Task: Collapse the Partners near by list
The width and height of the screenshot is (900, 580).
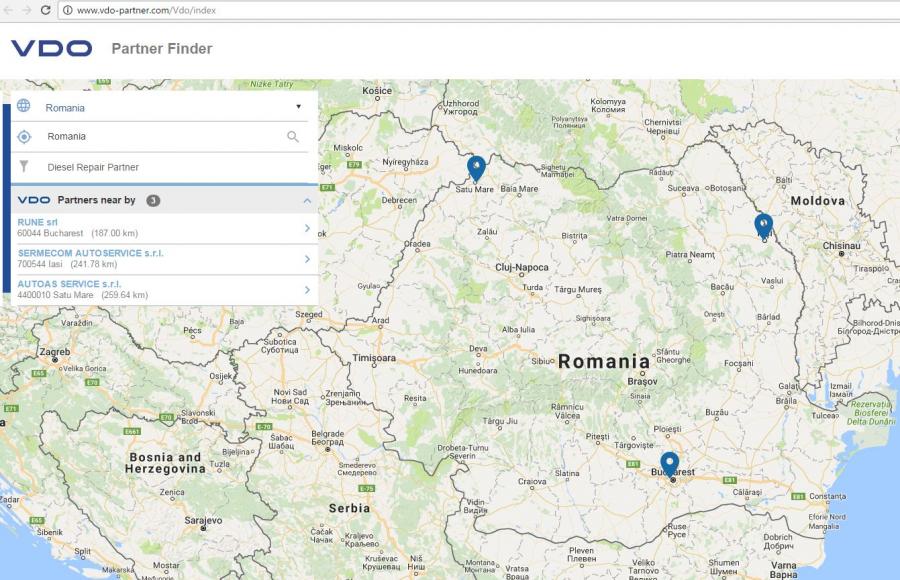Action: [x=307, y=201]
